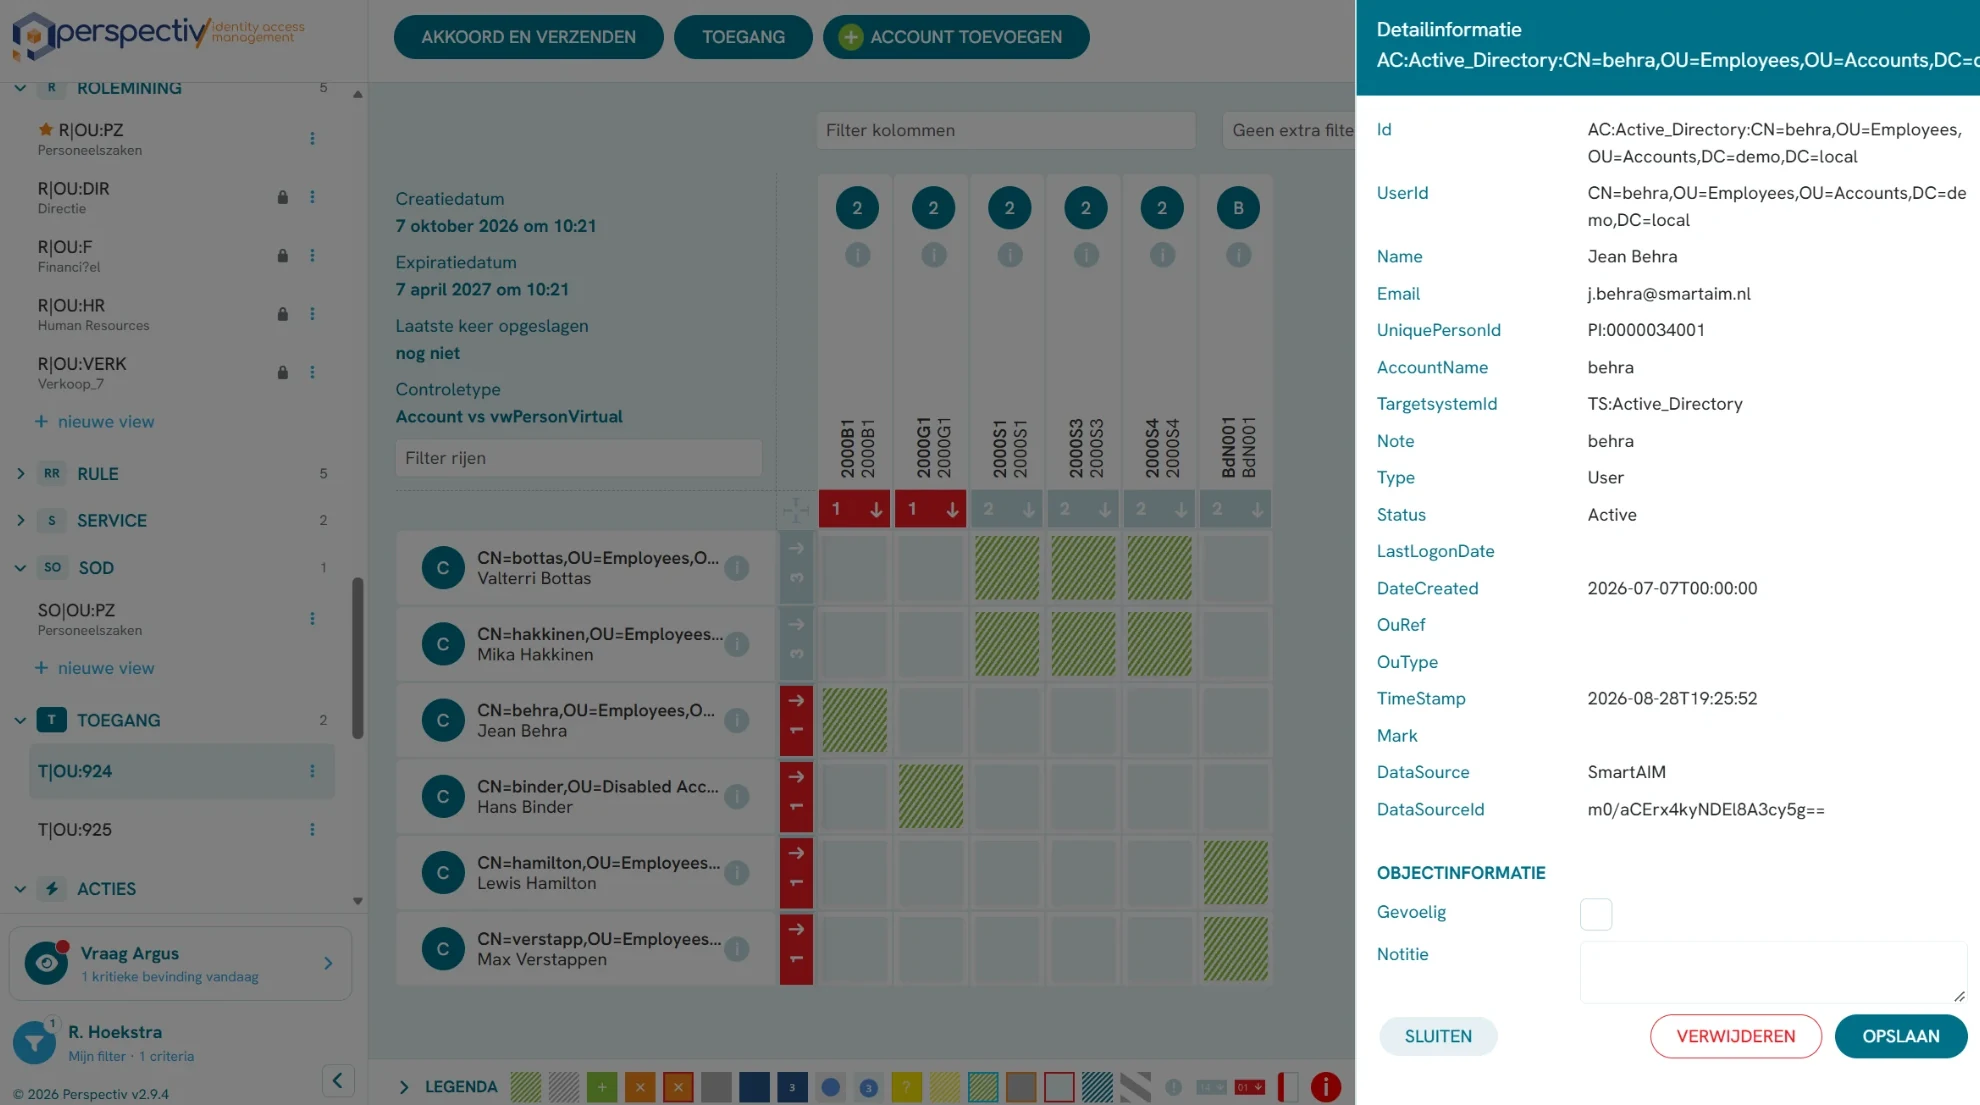The image size is (1980, 1105).
Task: Toggle hatched cell for Max Verstappen BdN001
Action: pyautogui.click(x=1236, y=949)
